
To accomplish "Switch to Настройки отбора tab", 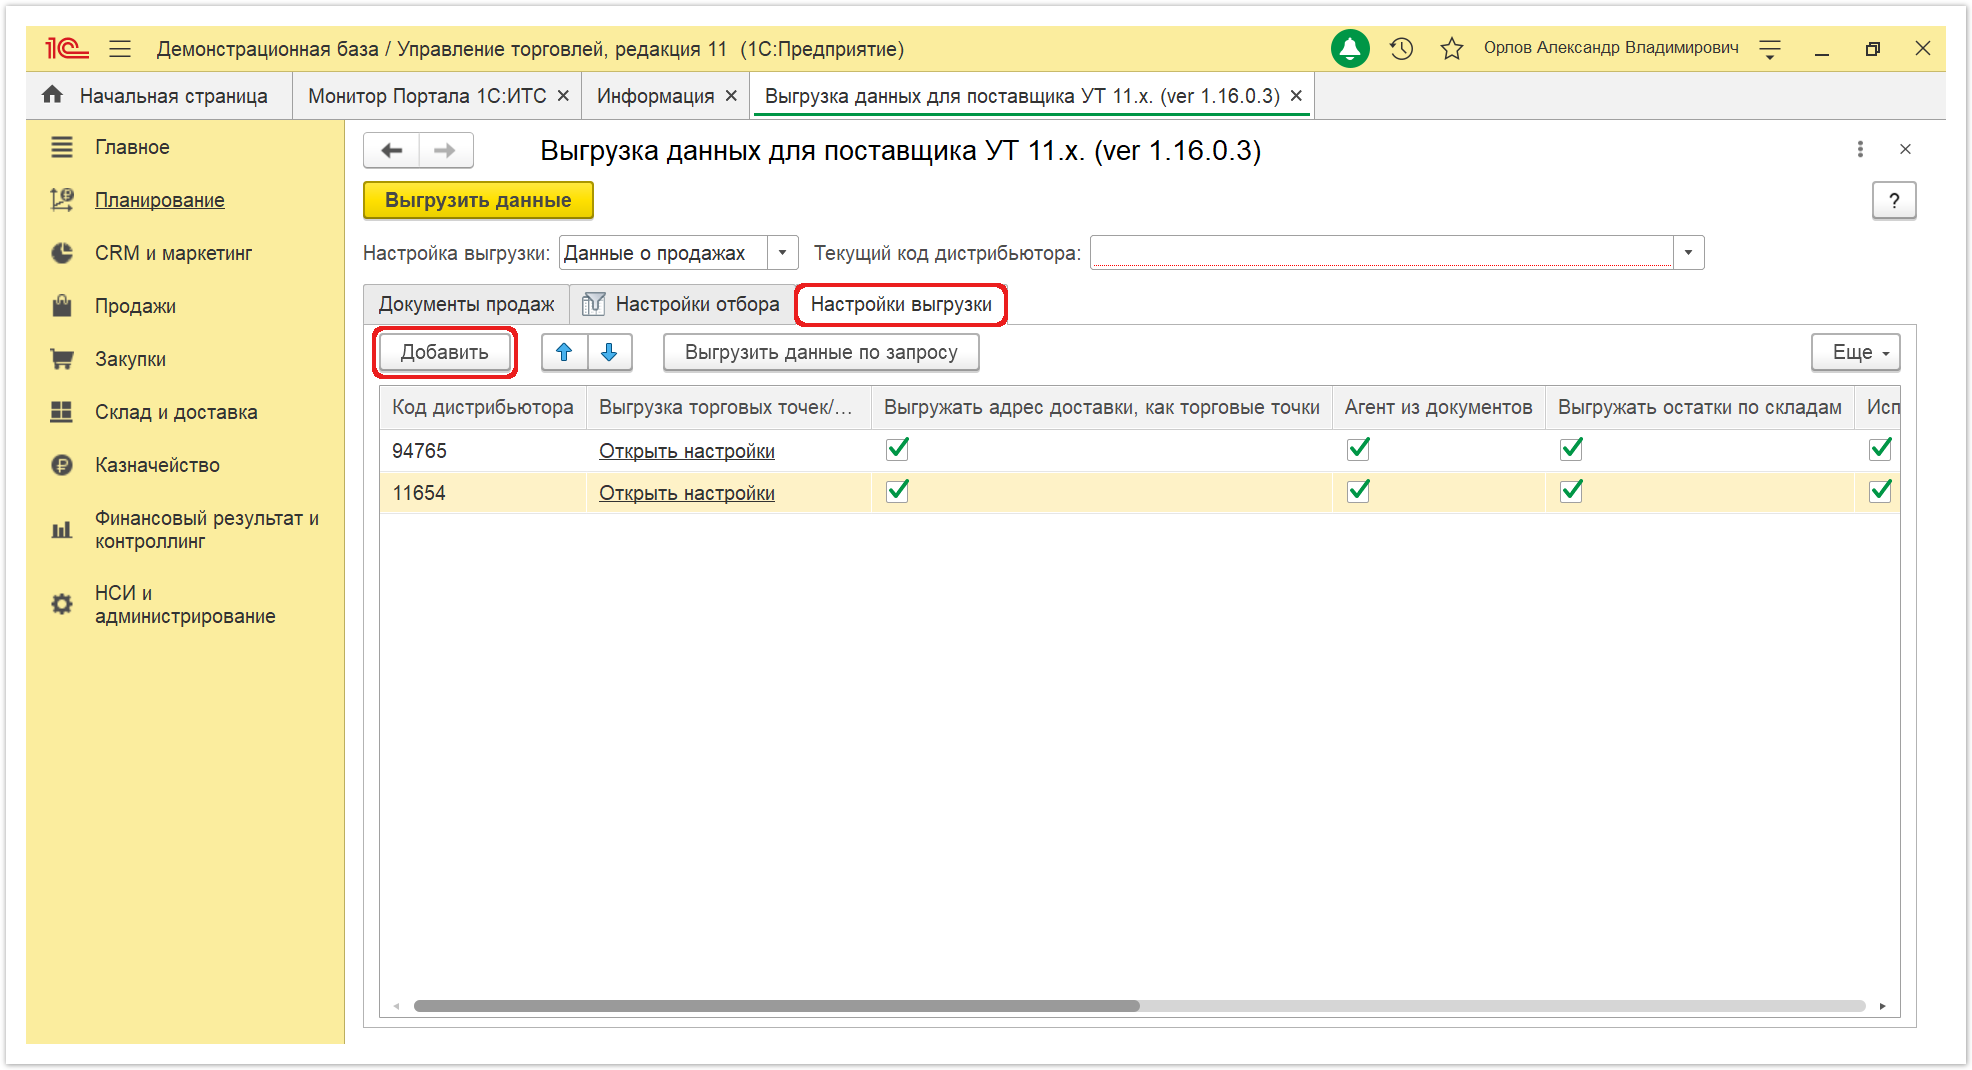I will pos(682,304).
